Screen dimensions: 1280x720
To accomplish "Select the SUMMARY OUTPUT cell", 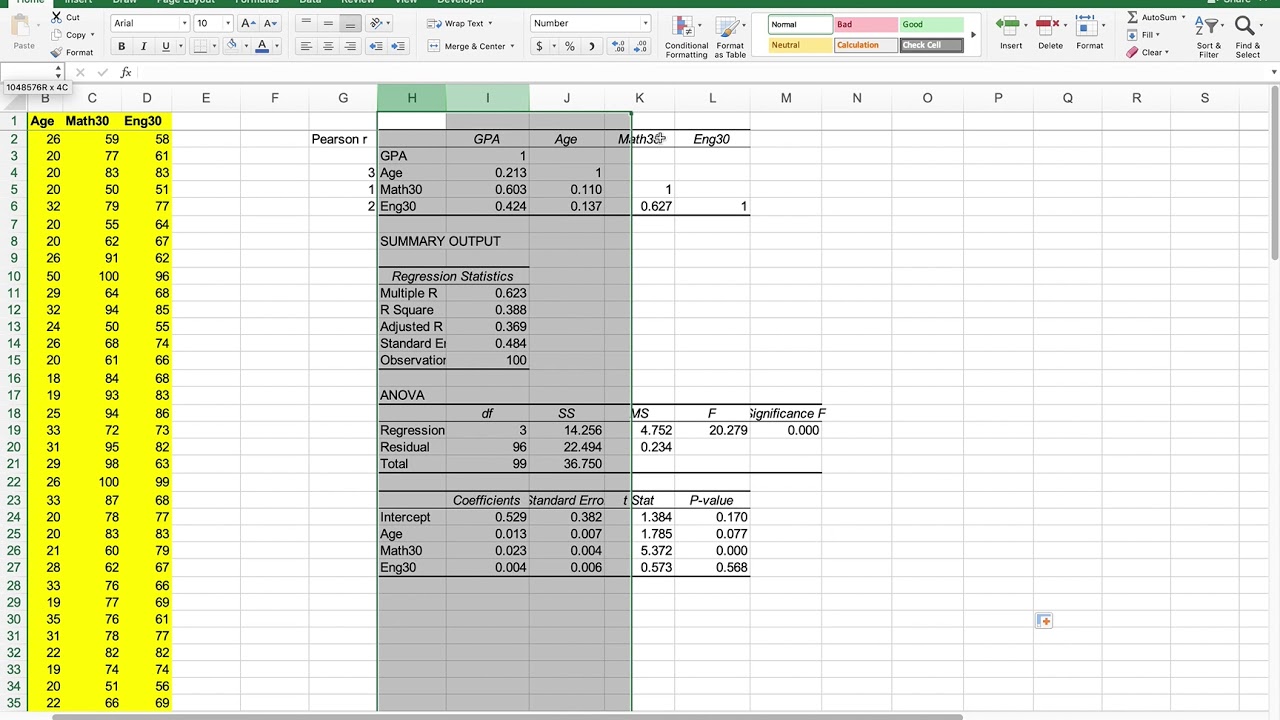I will pos(440,241).
